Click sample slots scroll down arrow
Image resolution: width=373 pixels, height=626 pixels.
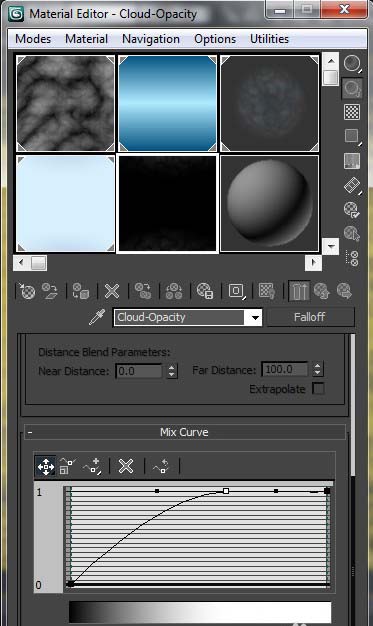click(331, 246)
